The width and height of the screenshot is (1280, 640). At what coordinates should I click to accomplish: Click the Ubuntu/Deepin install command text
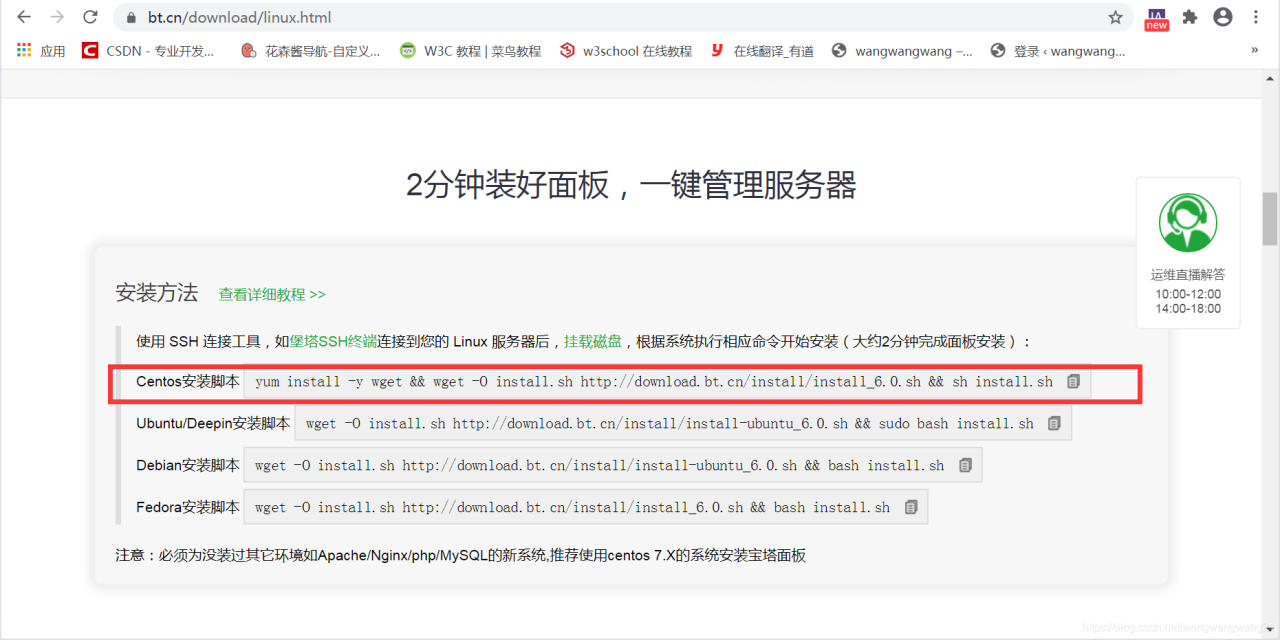(x=670, y=424)
